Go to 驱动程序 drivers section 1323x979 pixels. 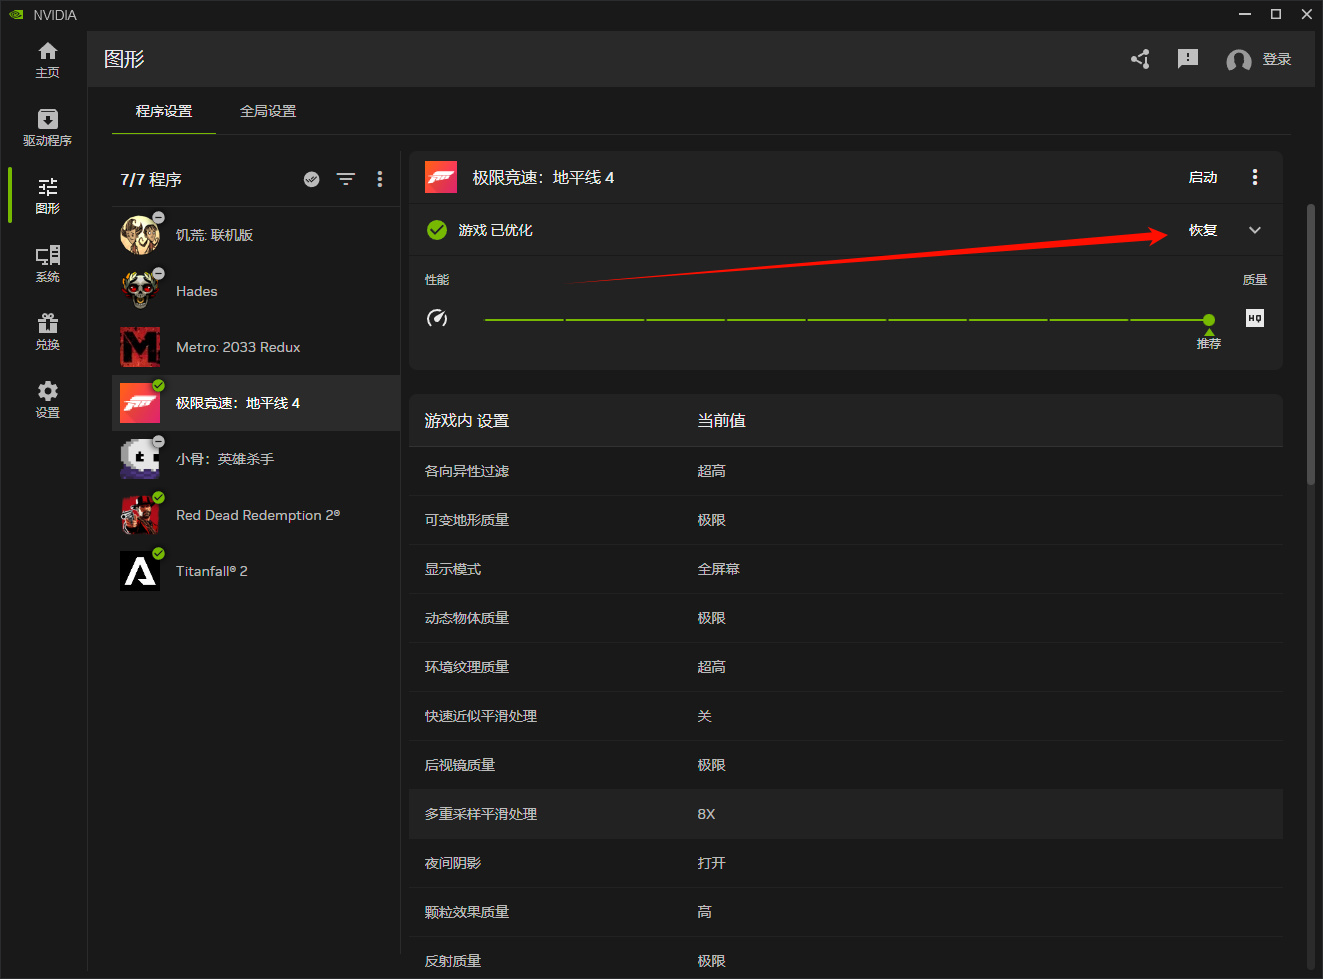tap(47, 128)
